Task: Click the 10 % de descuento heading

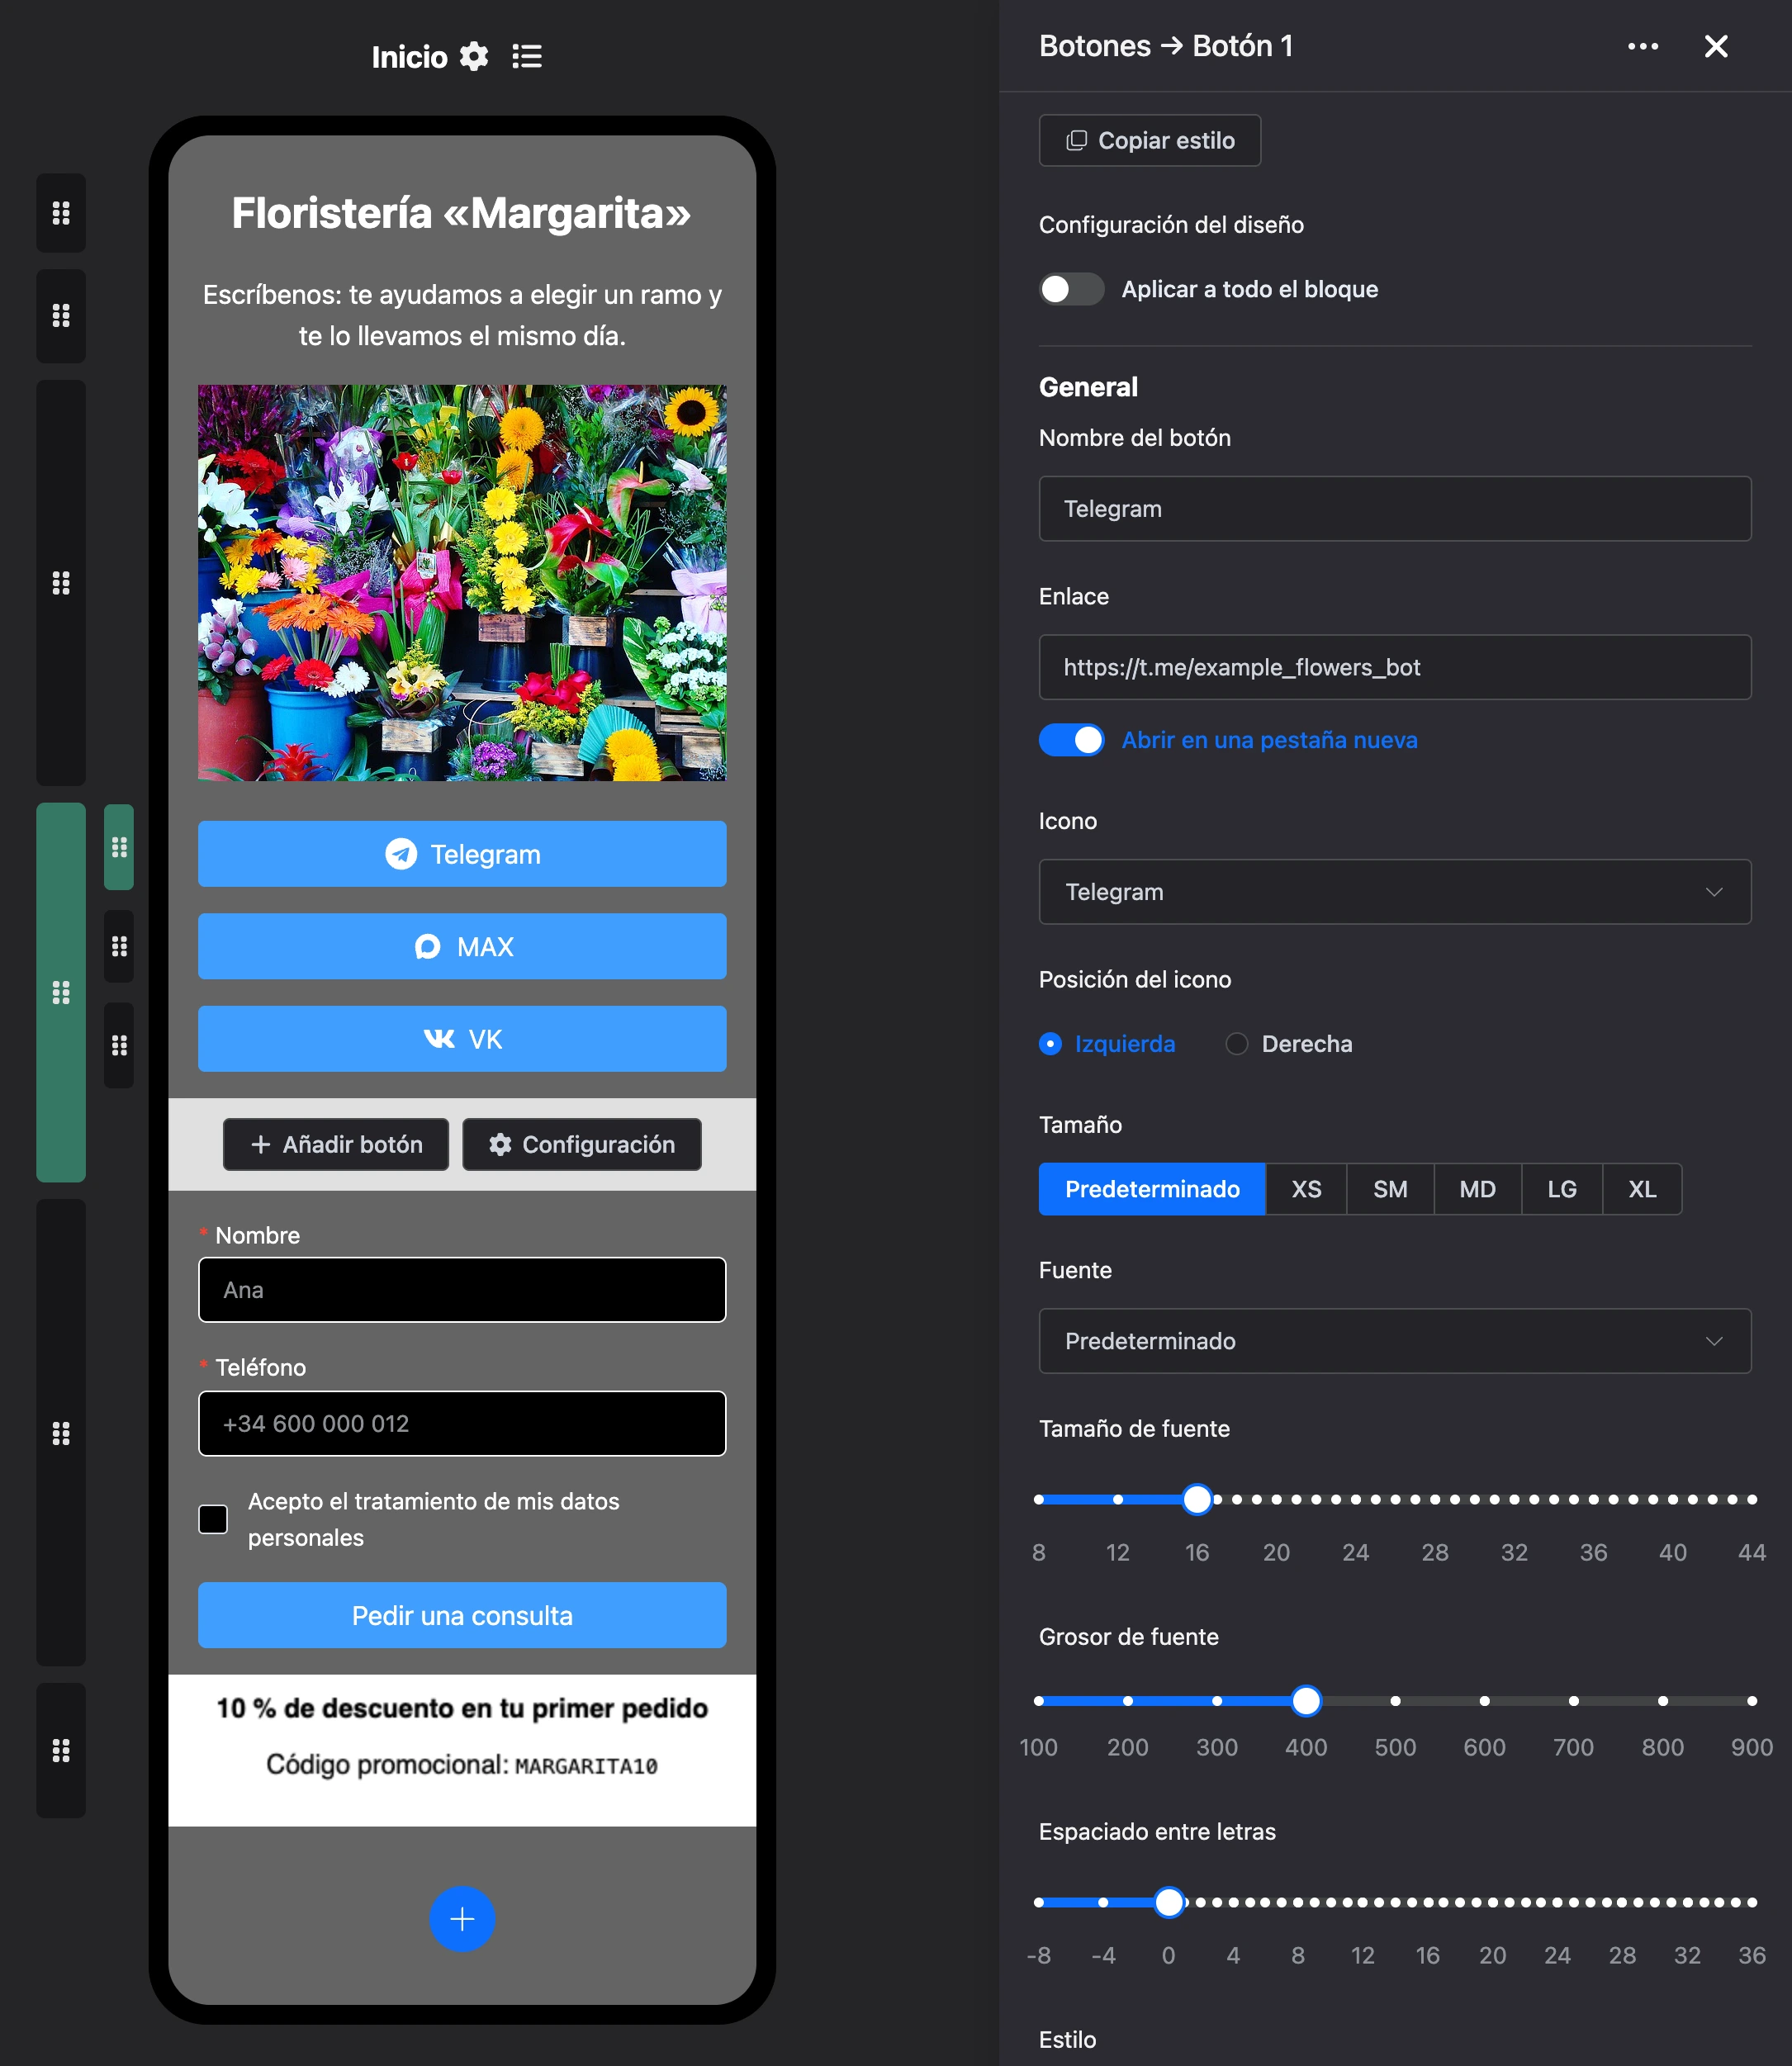Action: point(462,1708)
